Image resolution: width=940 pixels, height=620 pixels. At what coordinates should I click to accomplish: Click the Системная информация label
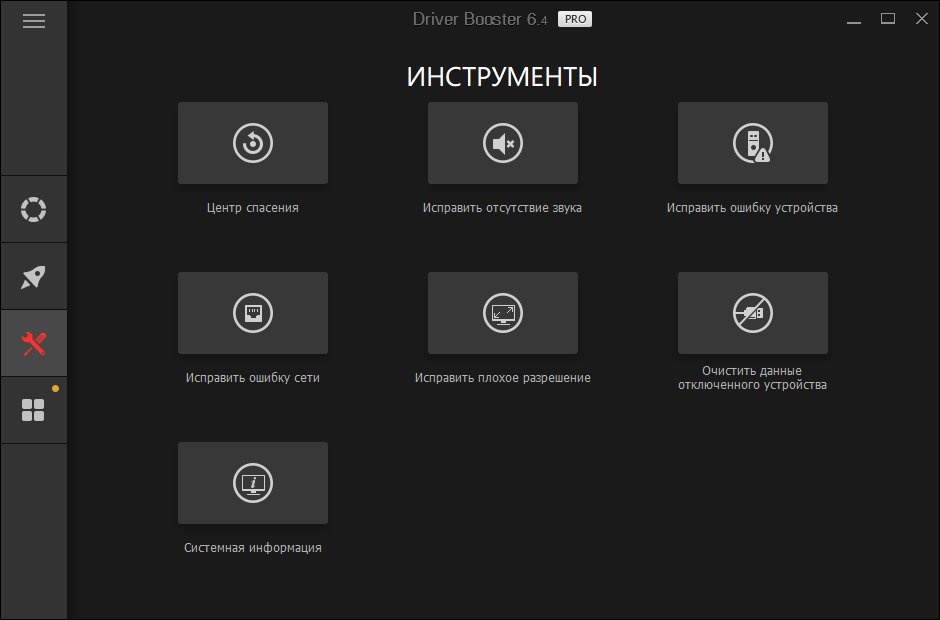pos(253,548)
